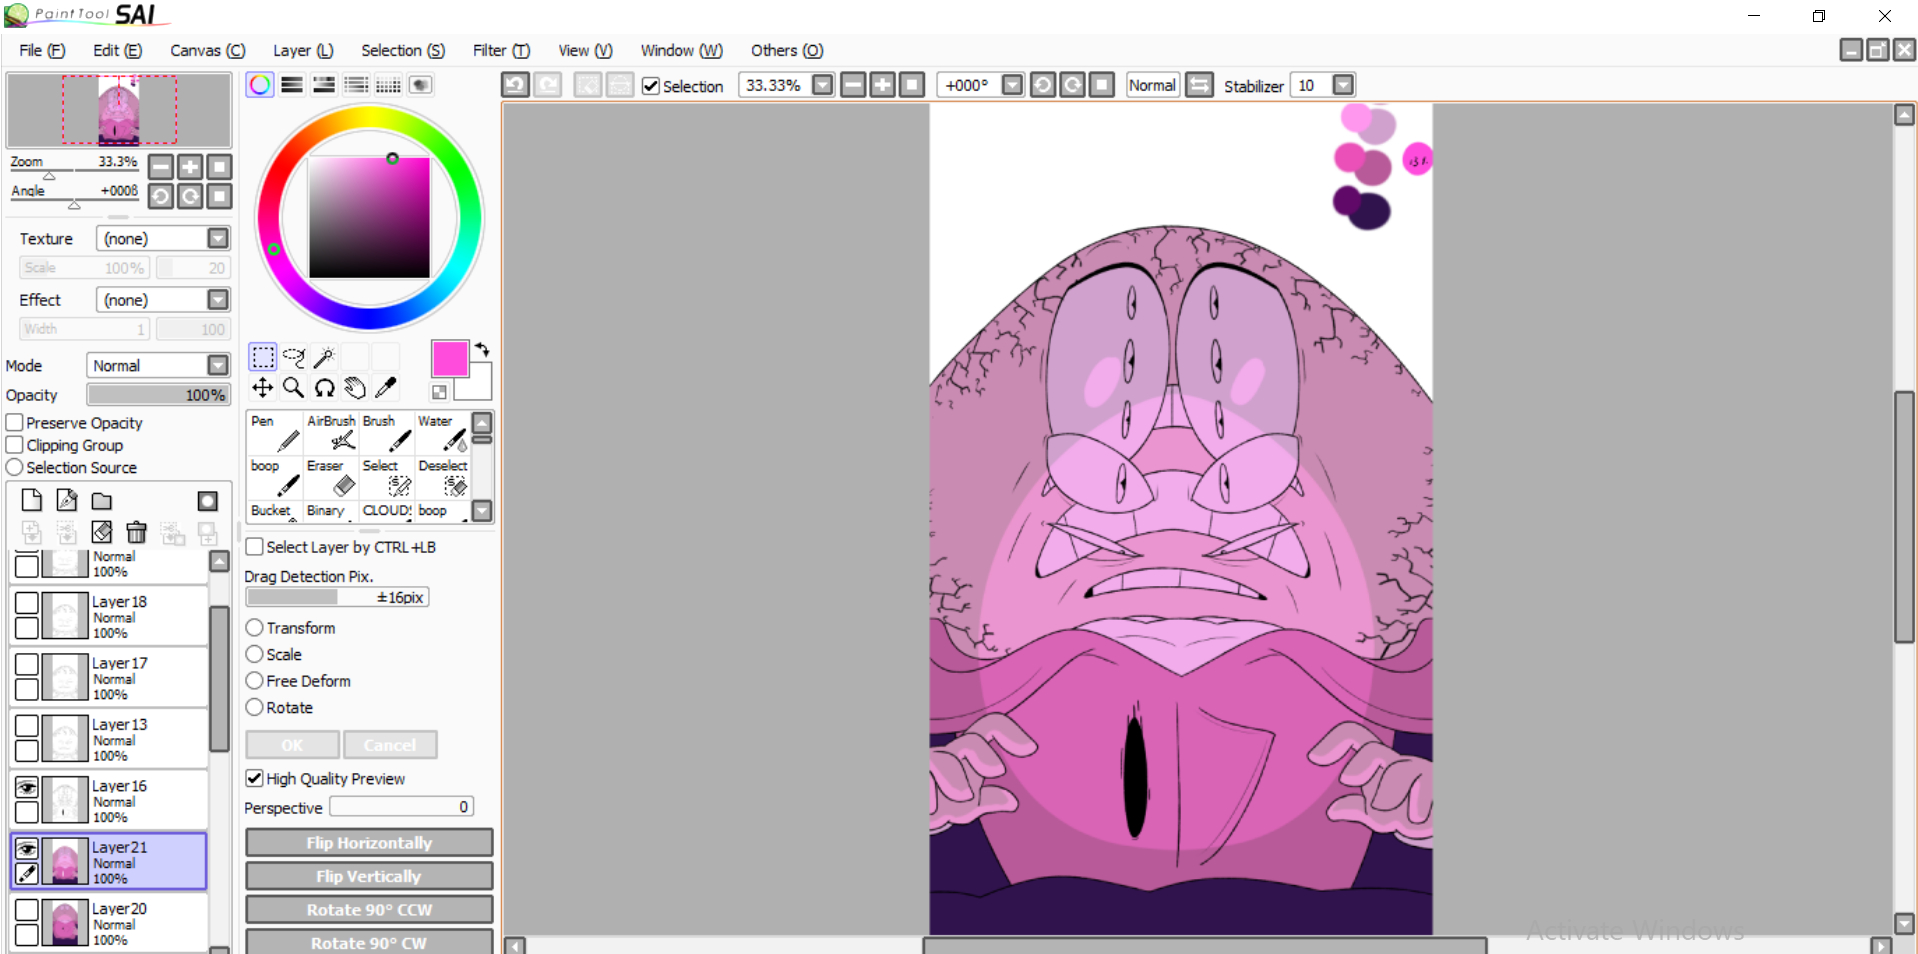Open the Texture dropdown
Screen dimensions: 1918x954
(x=218, y=238)
